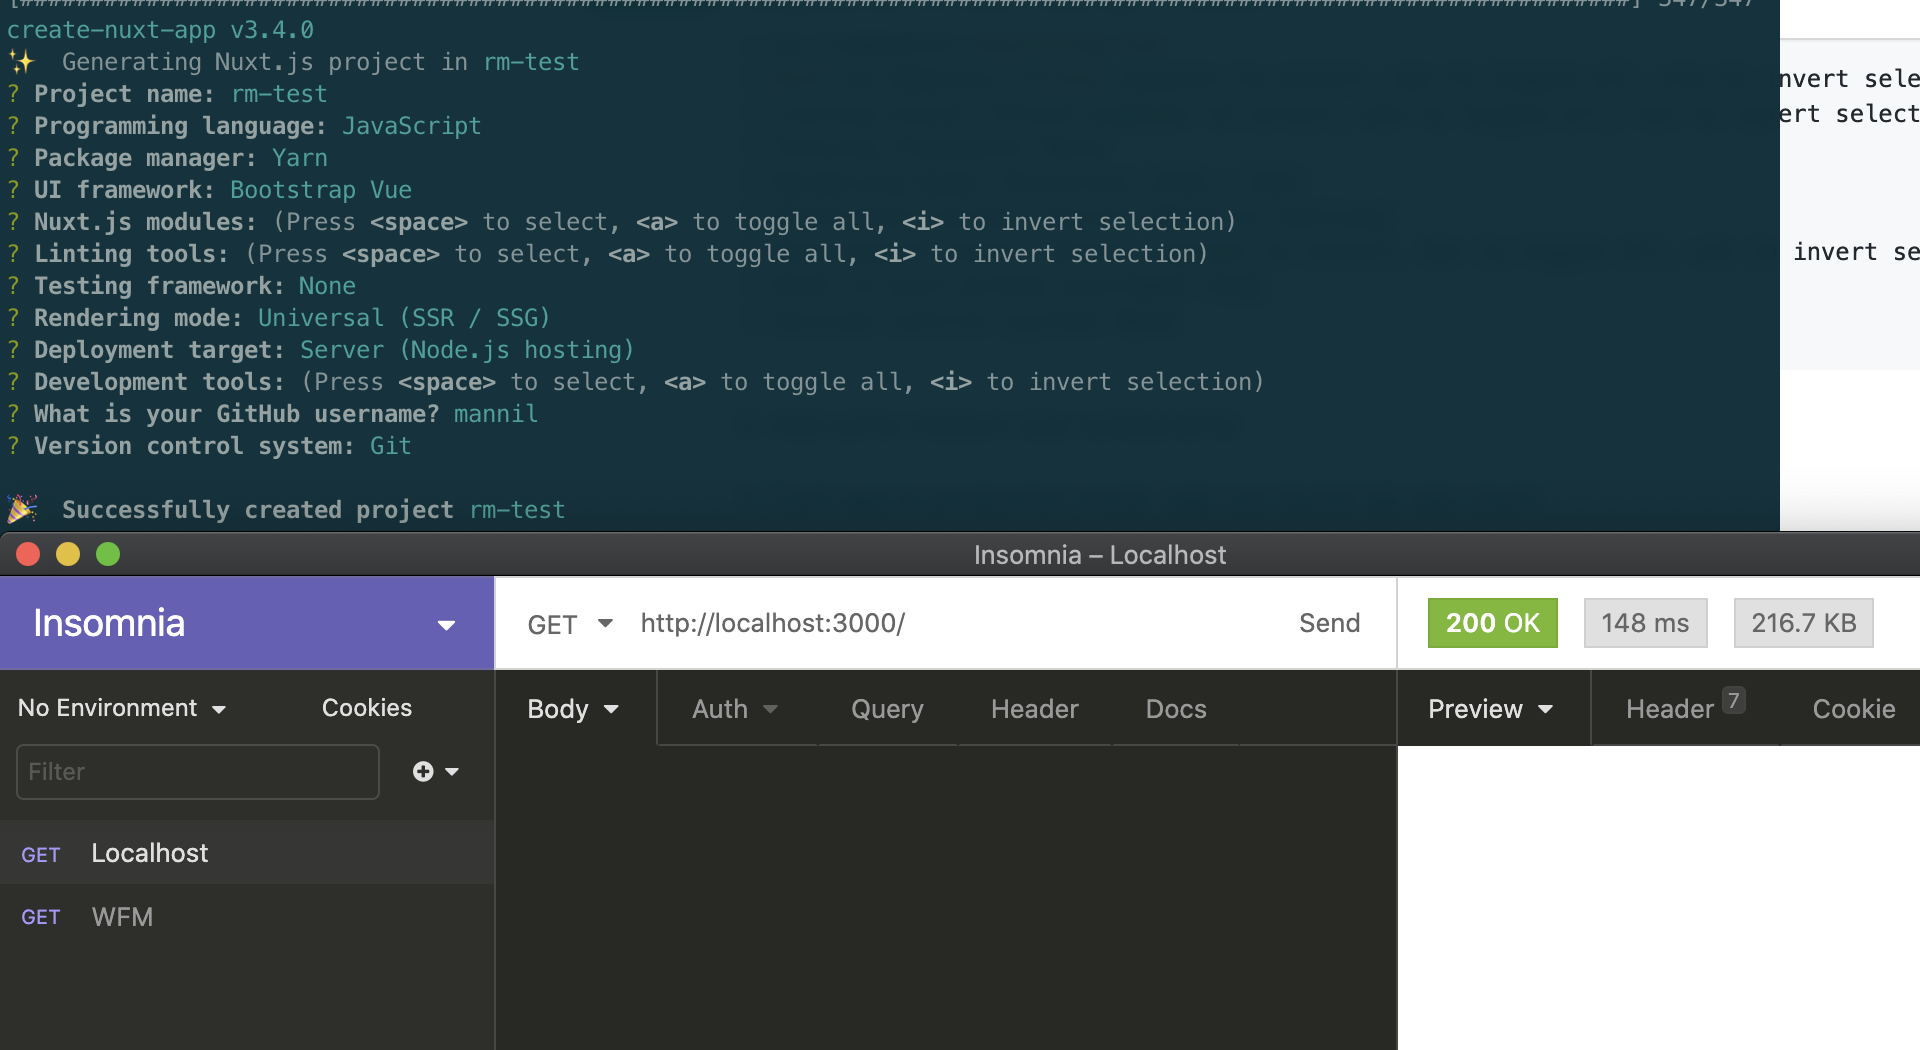This screenshot has width=1920, height=1050.
Task: Switch to the response Header tab
Action: [1685, 709]
